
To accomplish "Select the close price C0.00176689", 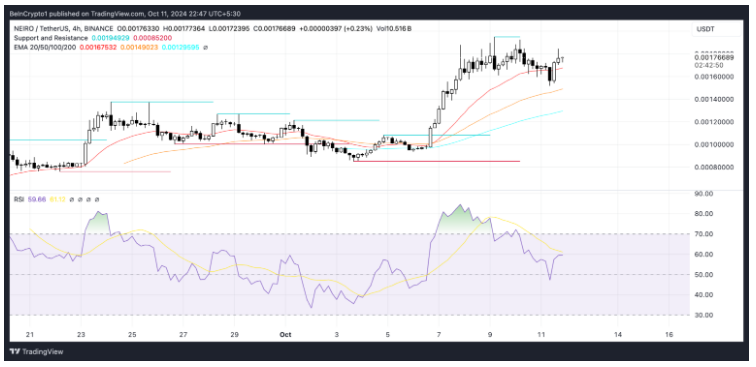I will (x=275, y=29).
